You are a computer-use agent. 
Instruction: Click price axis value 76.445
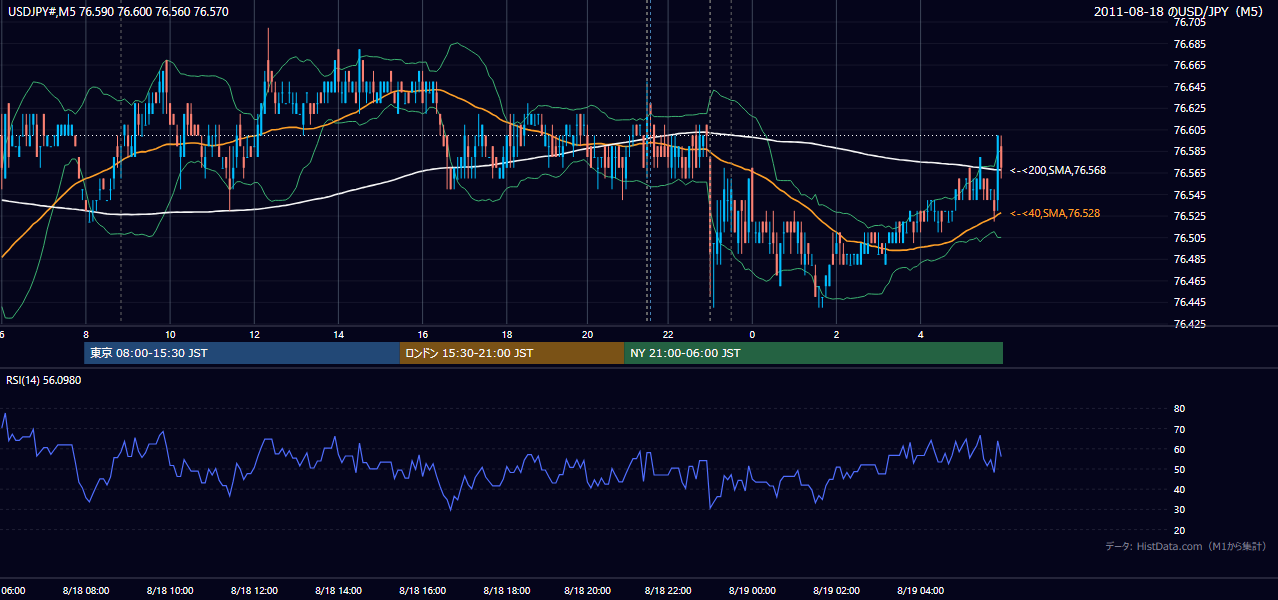(1189, 303)
